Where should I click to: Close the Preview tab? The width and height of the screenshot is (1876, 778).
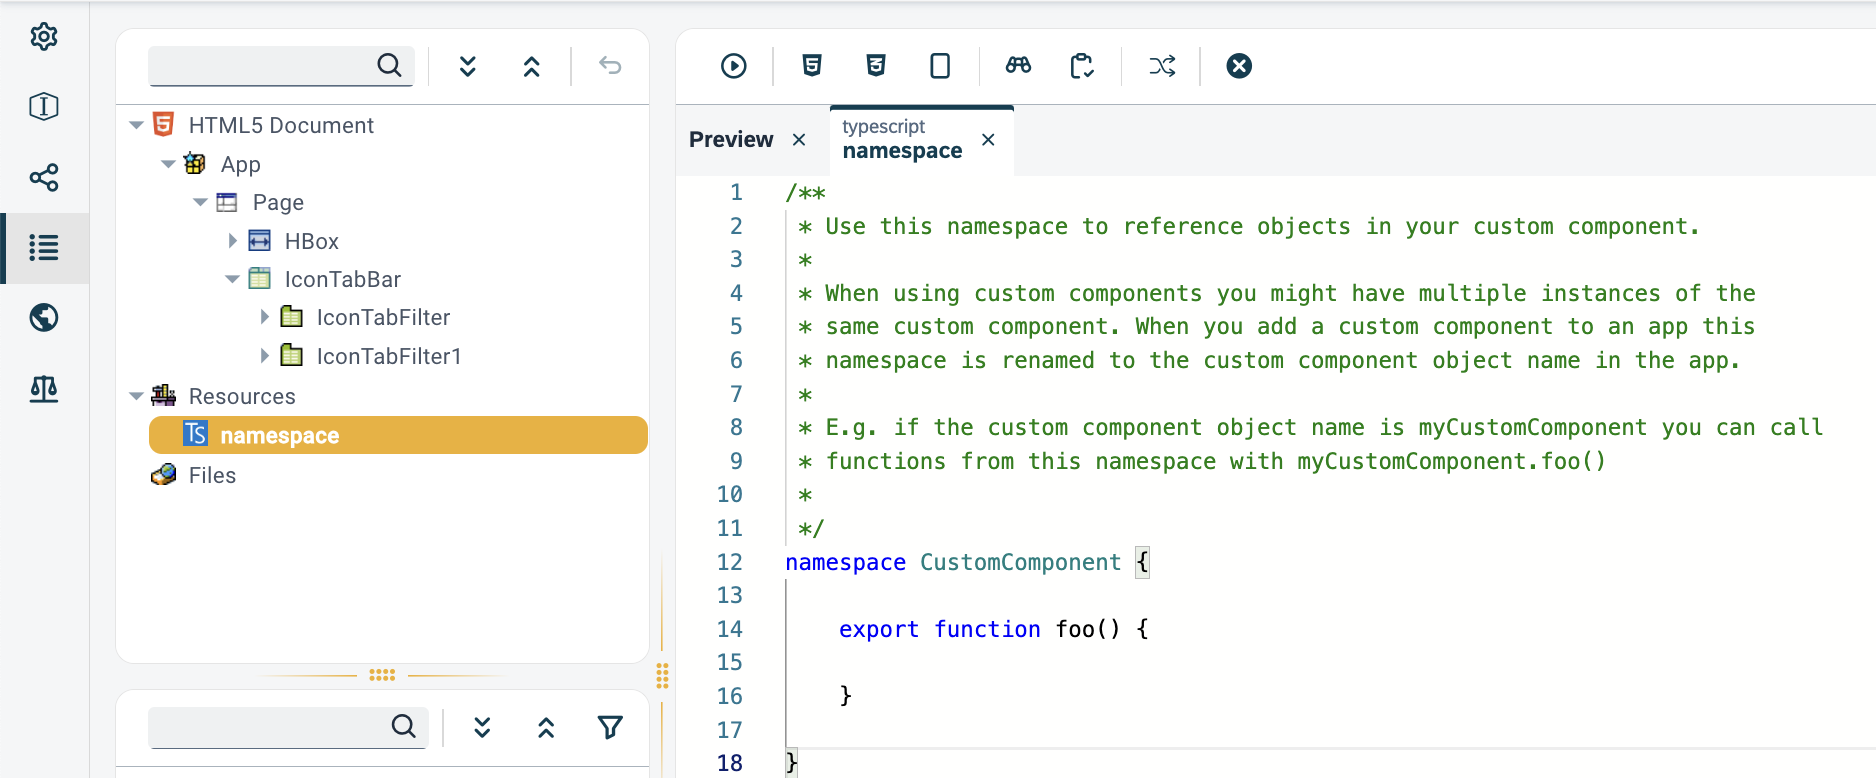click(x=799, y=140)
